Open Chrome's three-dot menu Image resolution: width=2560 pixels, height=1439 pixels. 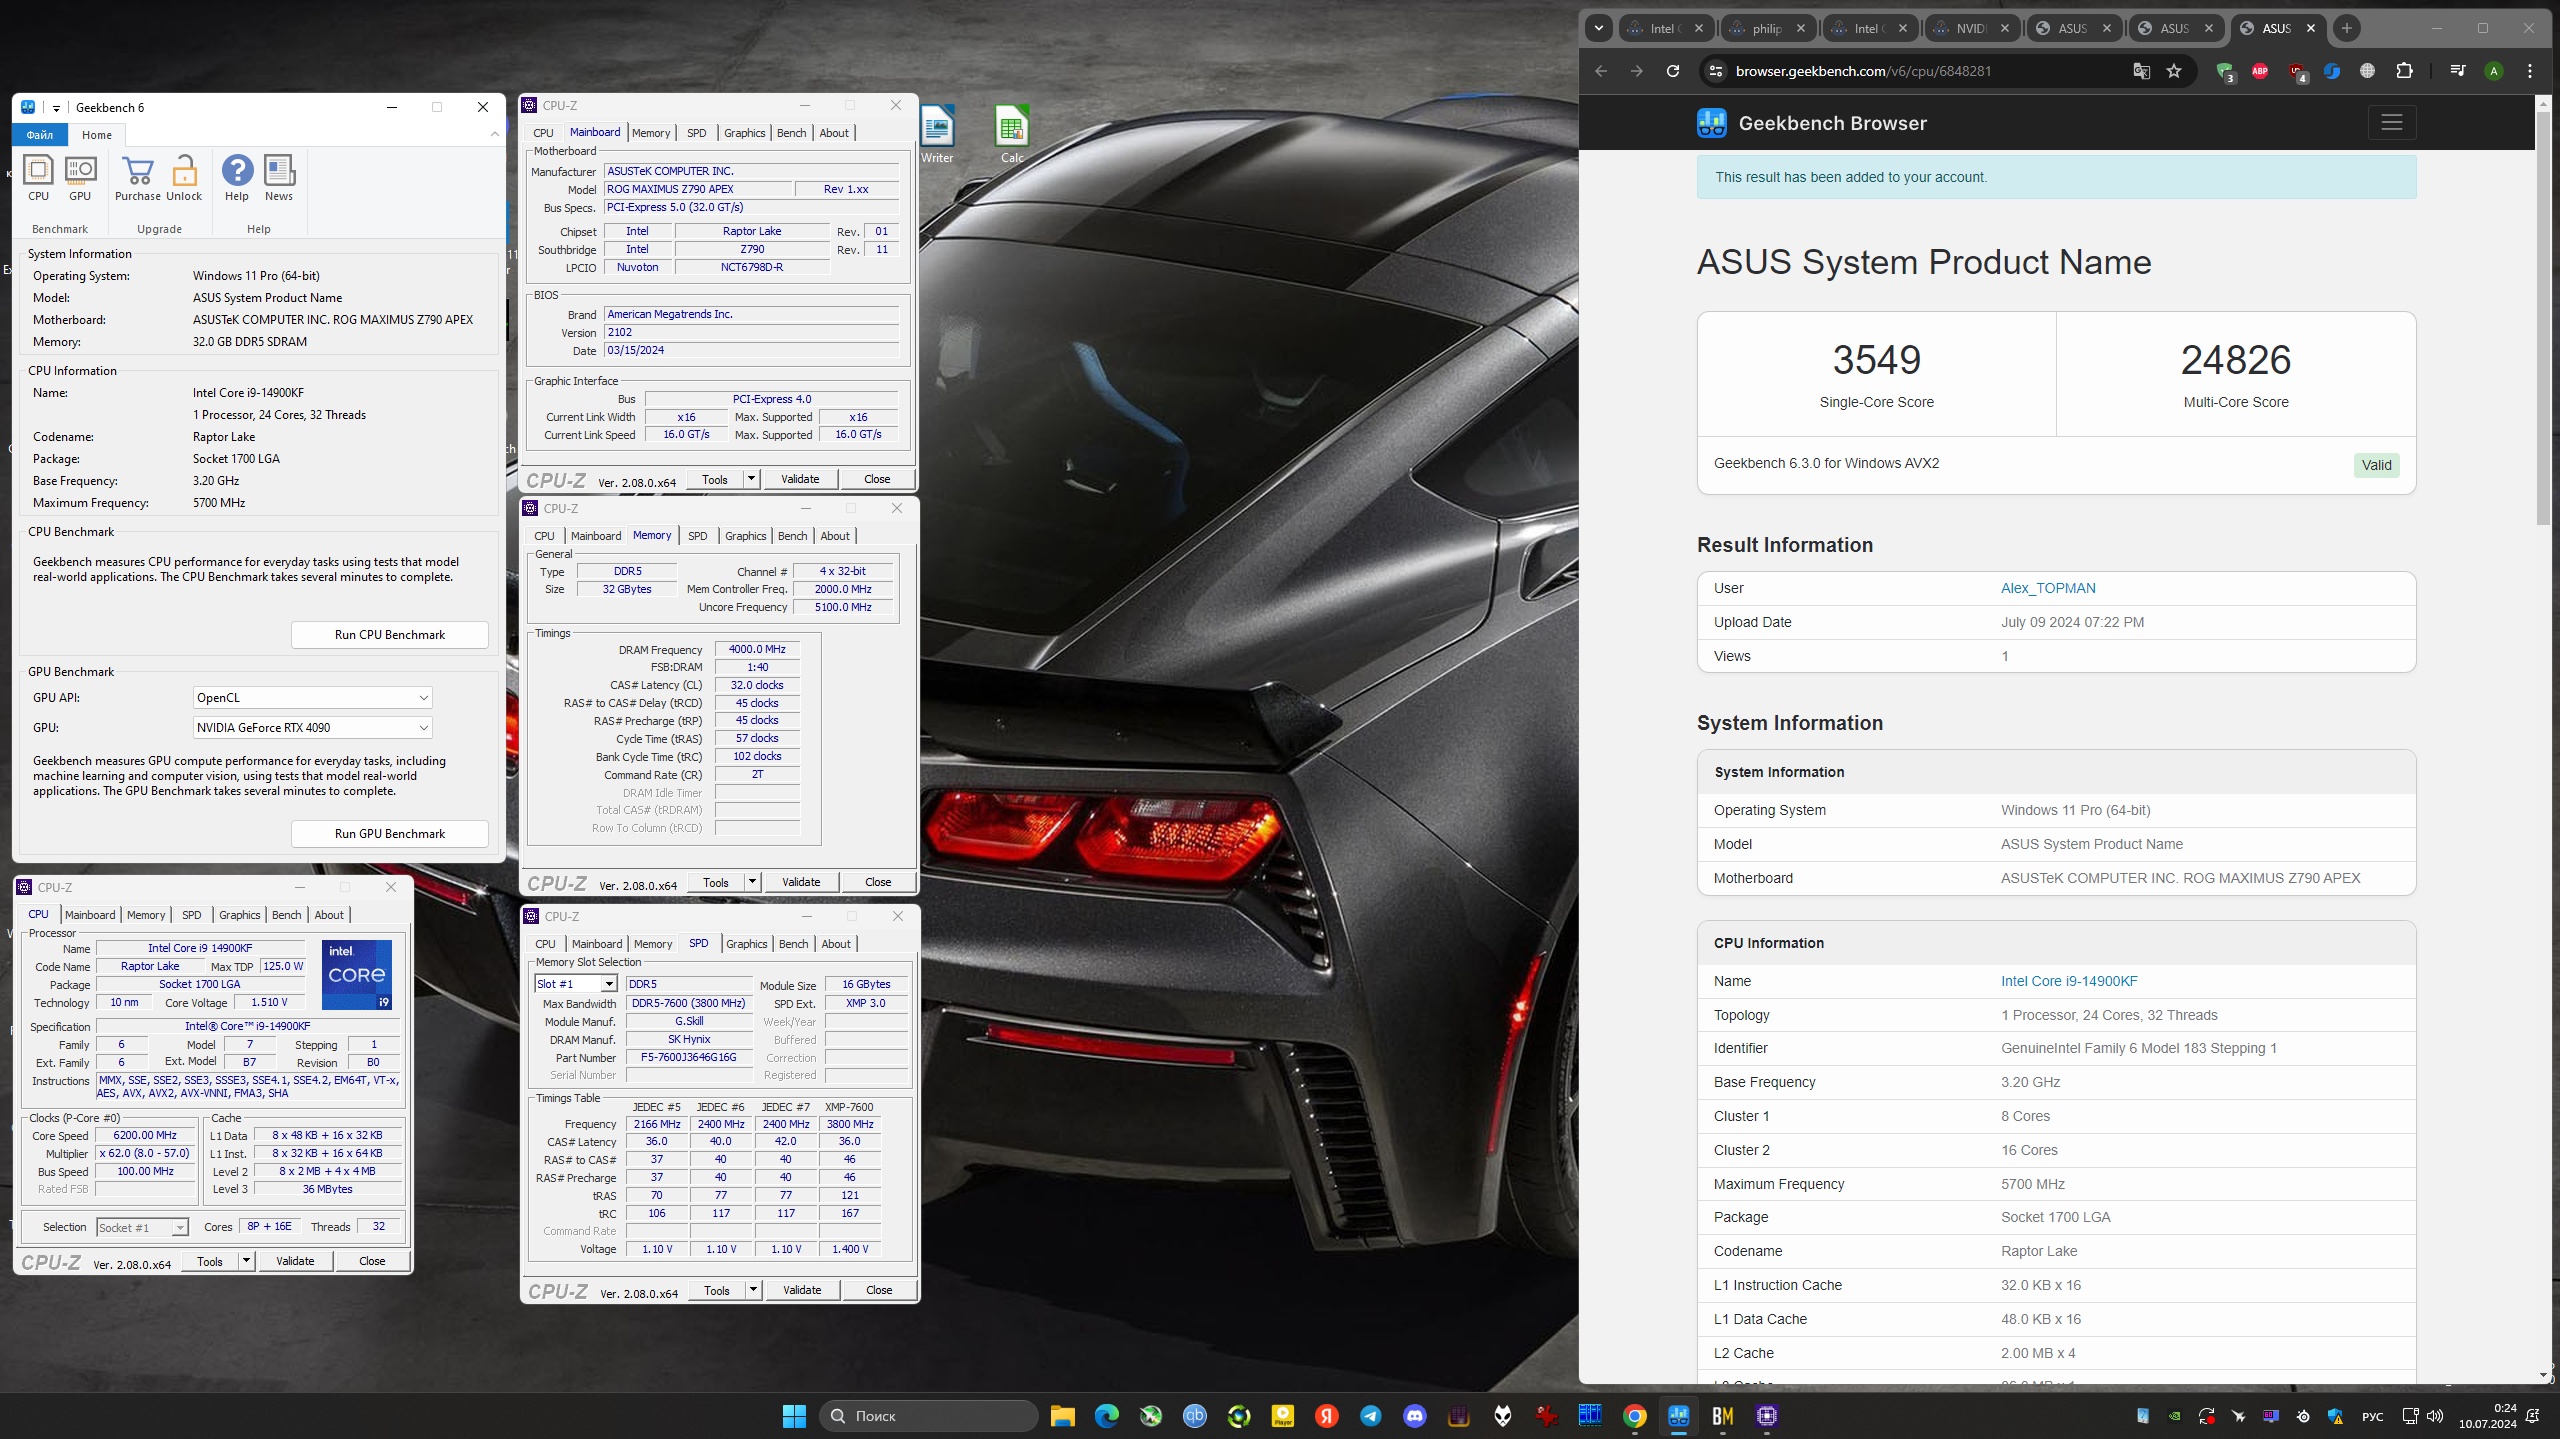click(2530, 71)
